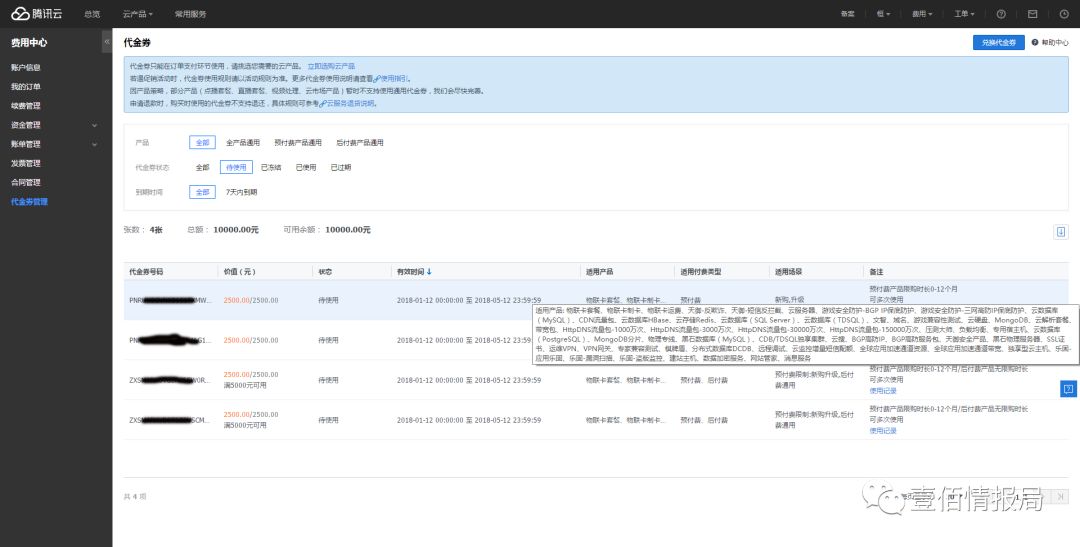Click 预付费、后付费 in the ZXS...CM row
This screenshot has width=1080, height=547.
click(703, 420)
